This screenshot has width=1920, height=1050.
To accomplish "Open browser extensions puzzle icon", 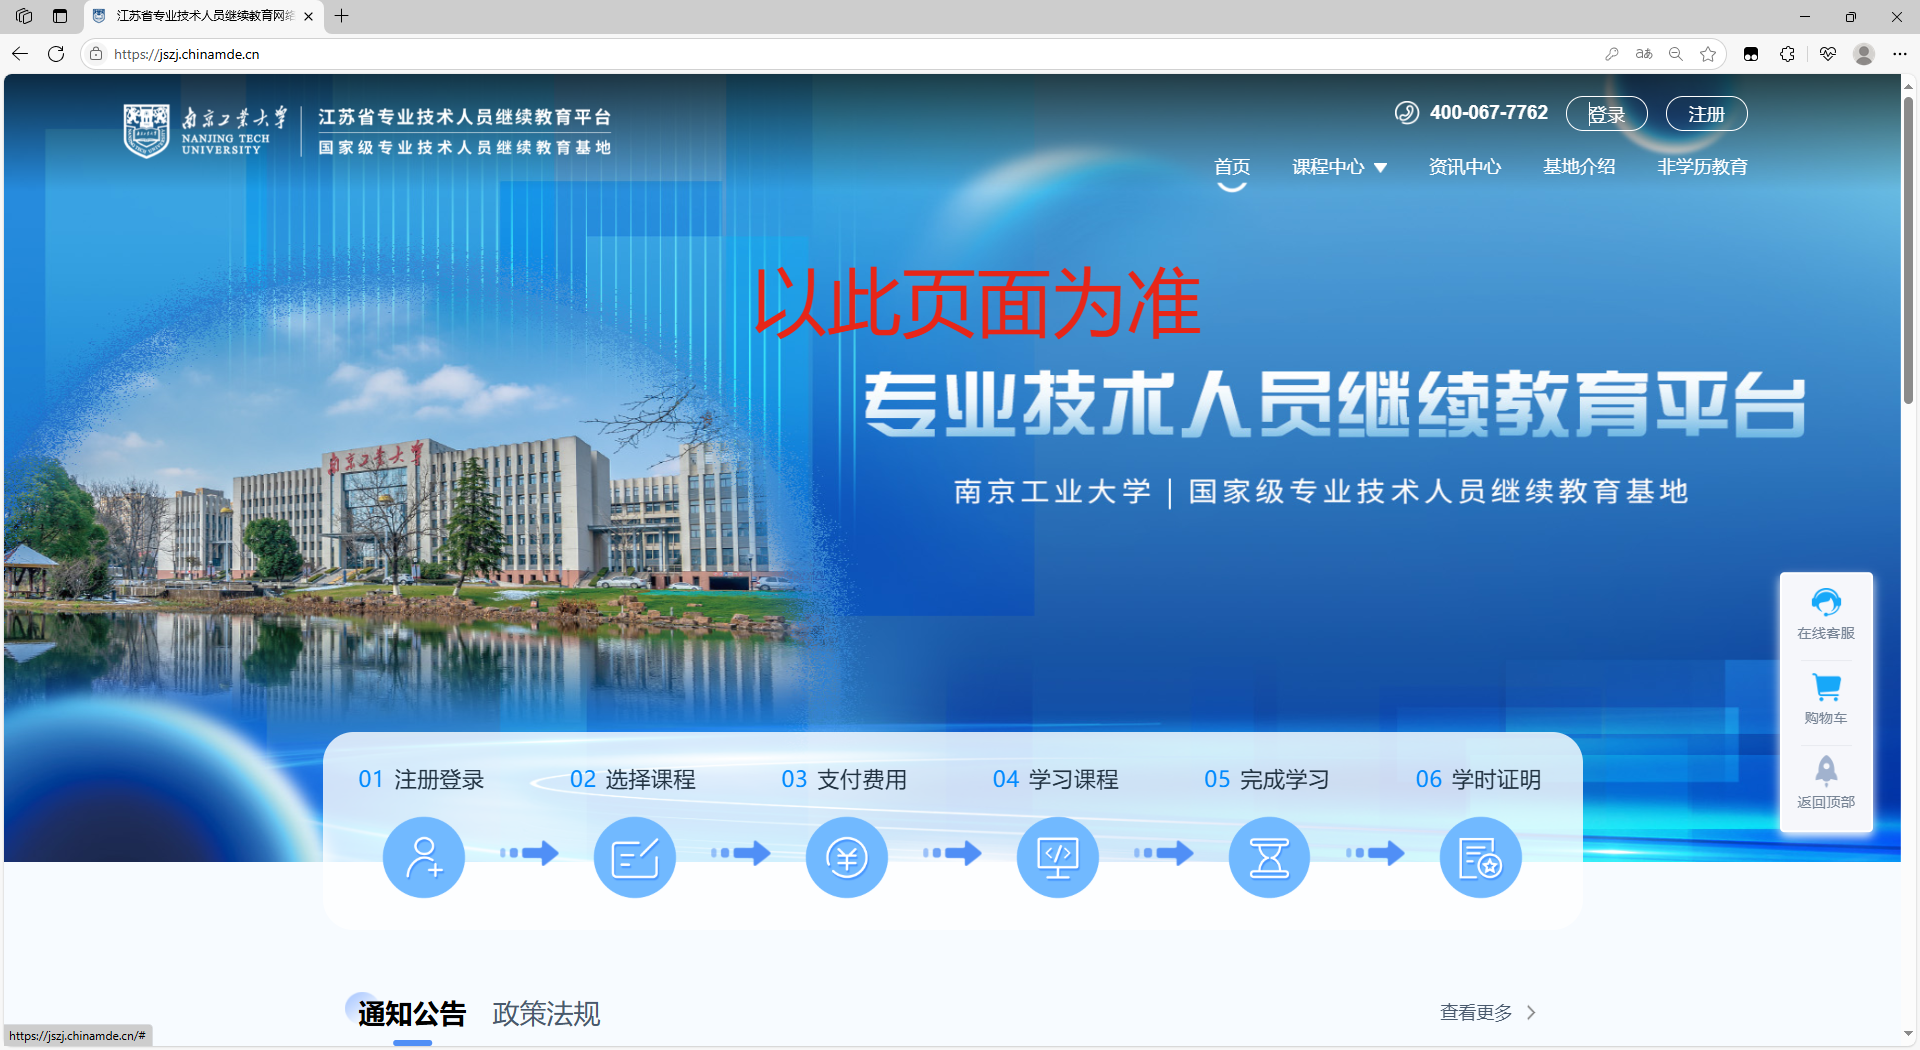I will click(x=1788, y=54).
